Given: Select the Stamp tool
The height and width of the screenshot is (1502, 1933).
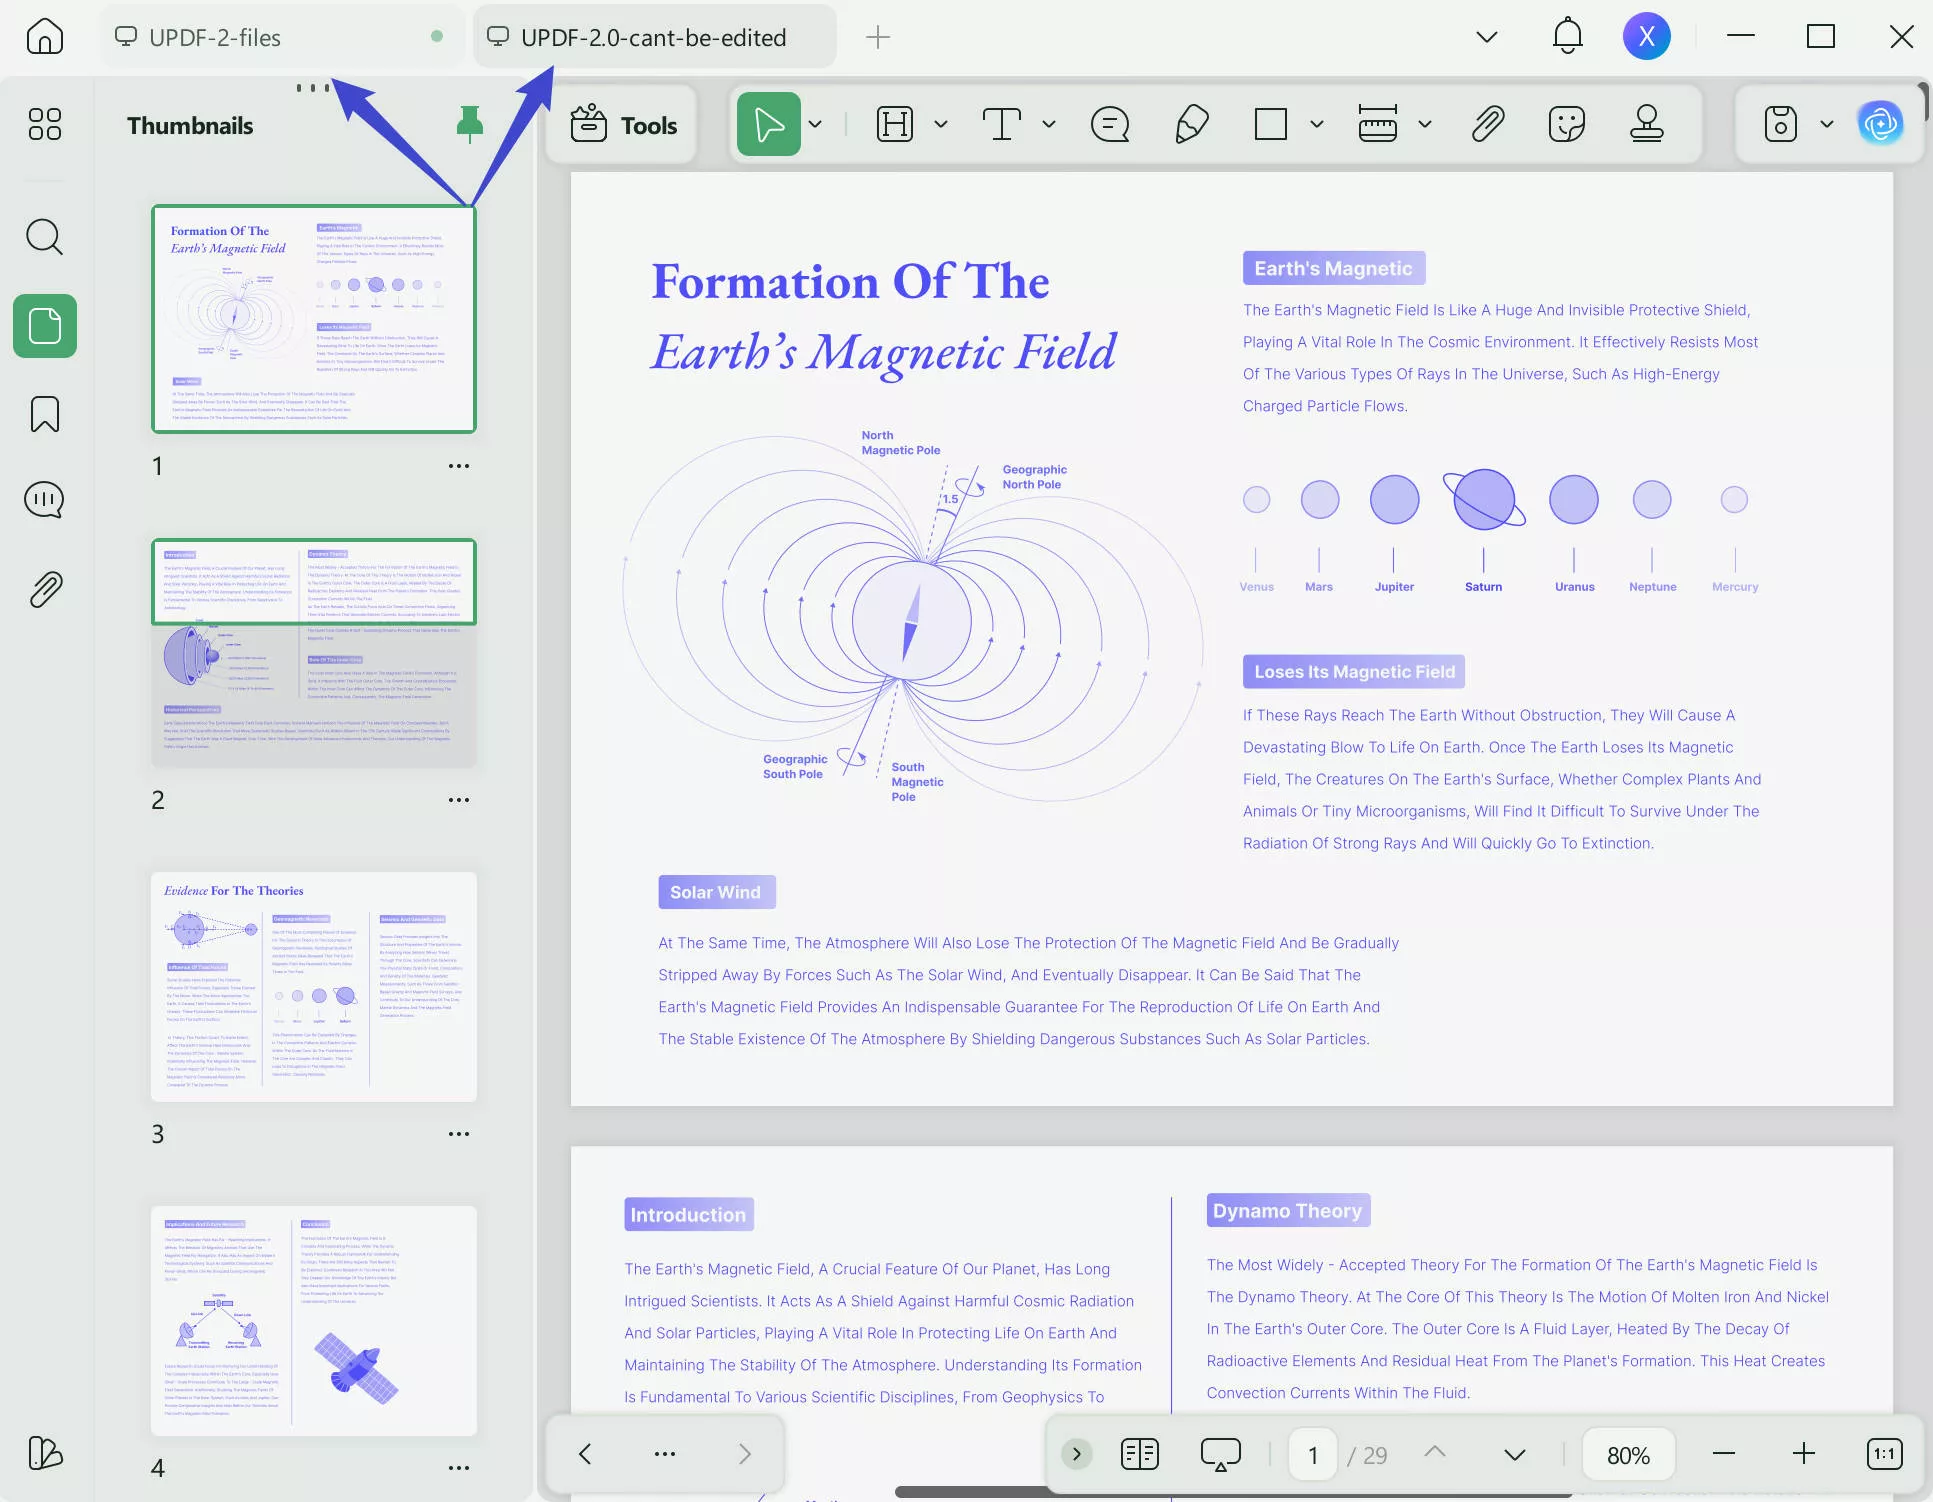Looking at the screenshot, I should 1648,124.
